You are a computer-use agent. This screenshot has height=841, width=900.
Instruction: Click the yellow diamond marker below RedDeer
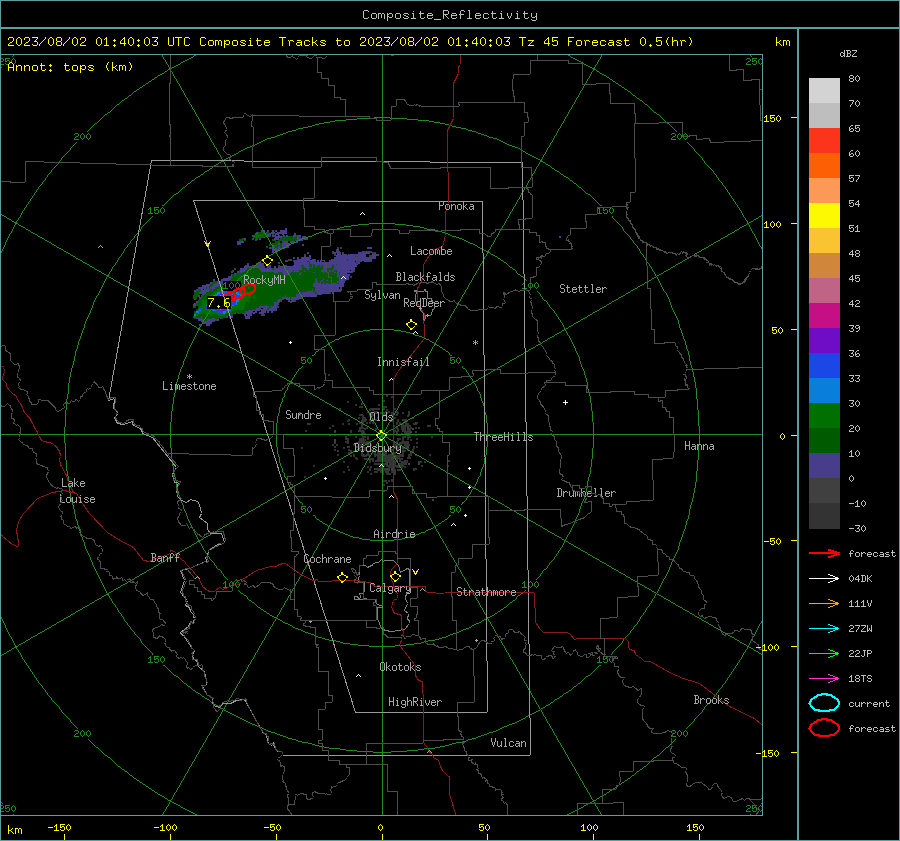click(411, 325)
